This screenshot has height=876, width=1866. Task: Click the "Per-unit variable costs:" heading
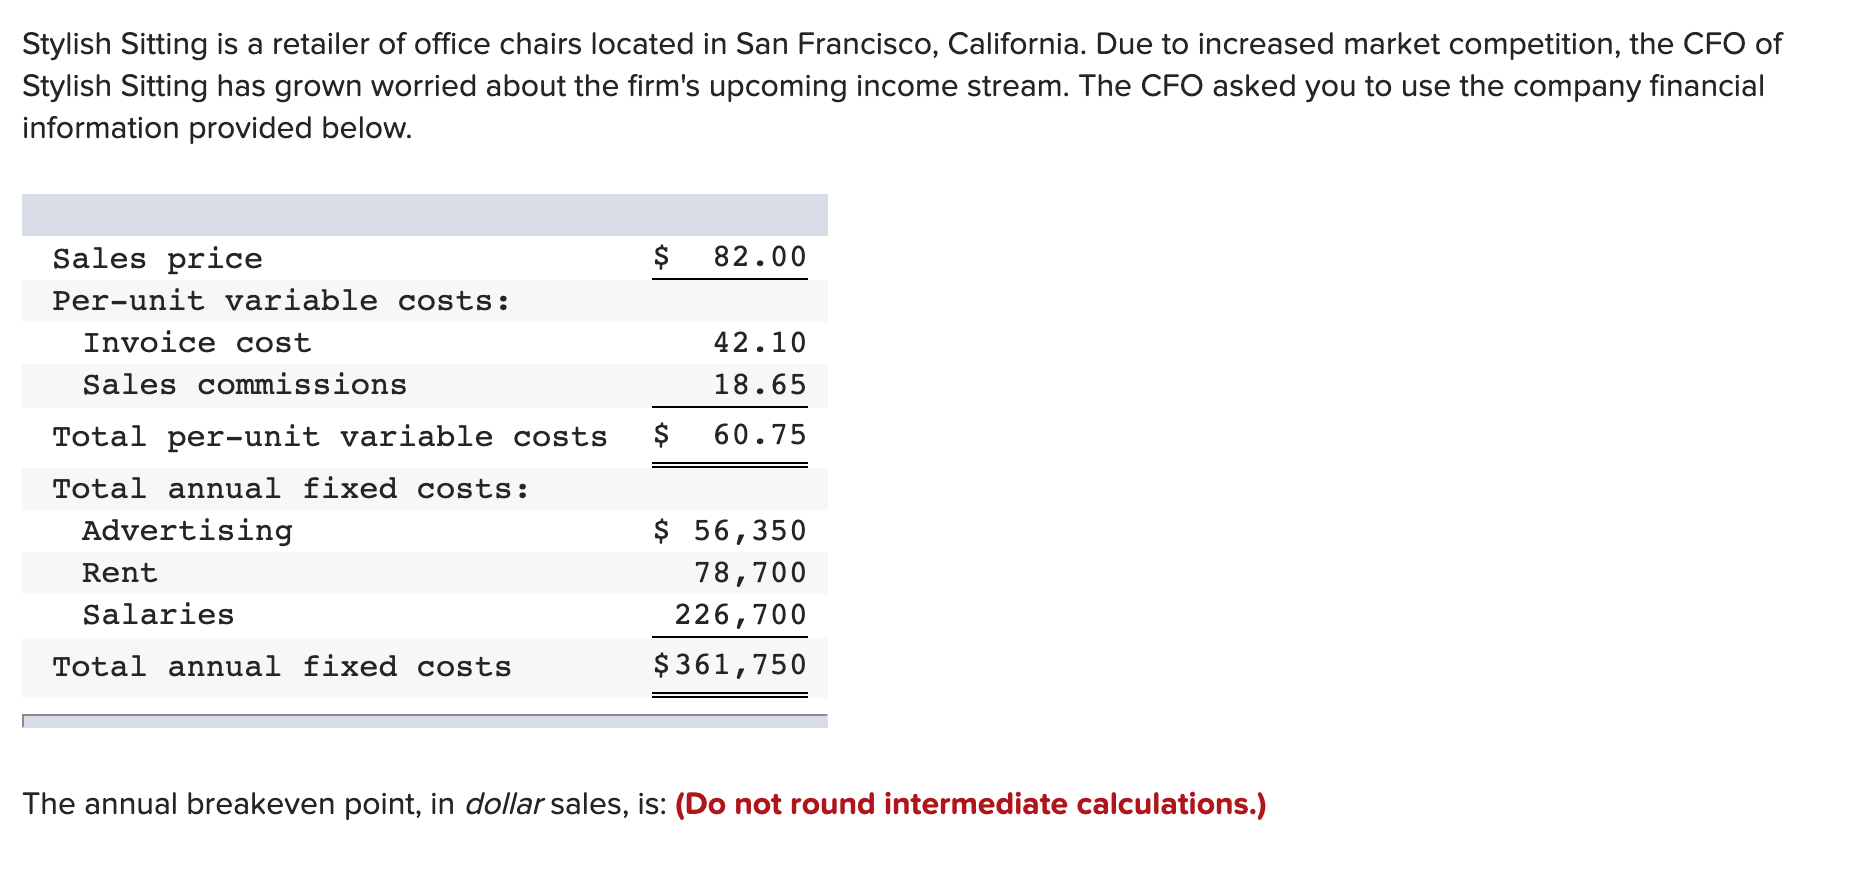click(x=281, y=301)
